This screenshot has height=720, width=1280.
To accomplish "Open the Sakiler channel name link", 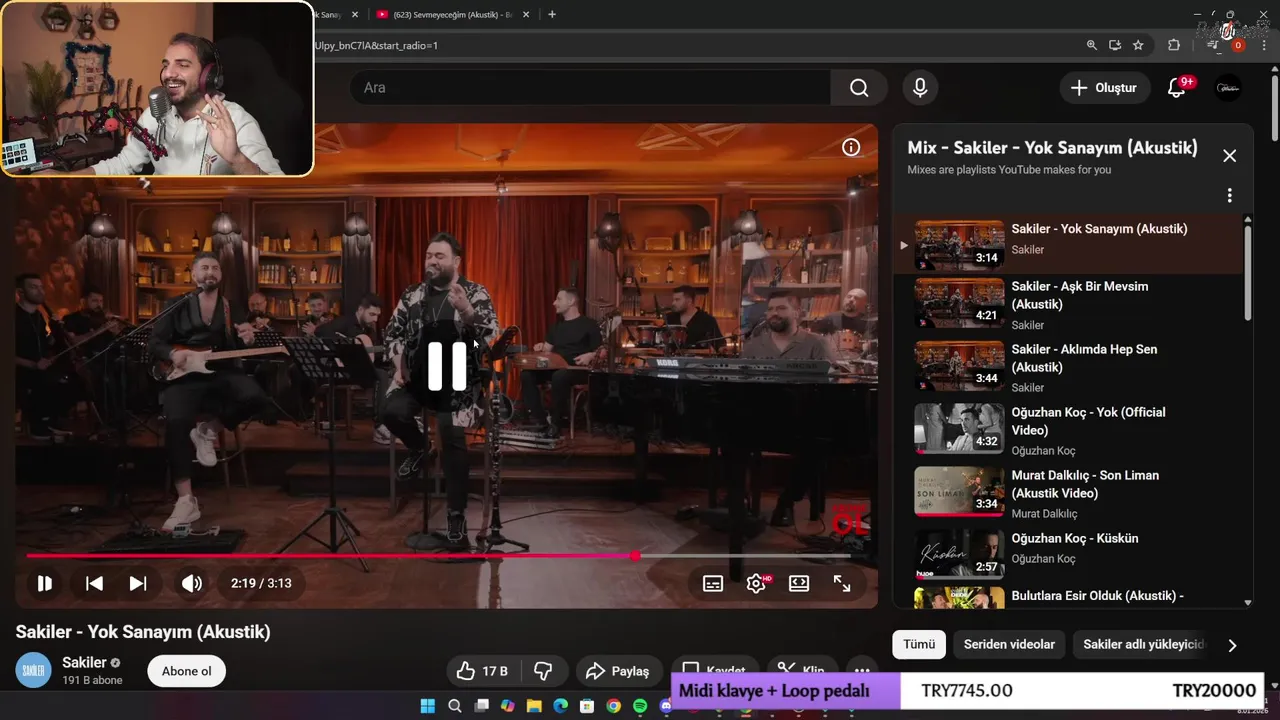I will coord(84,662).
